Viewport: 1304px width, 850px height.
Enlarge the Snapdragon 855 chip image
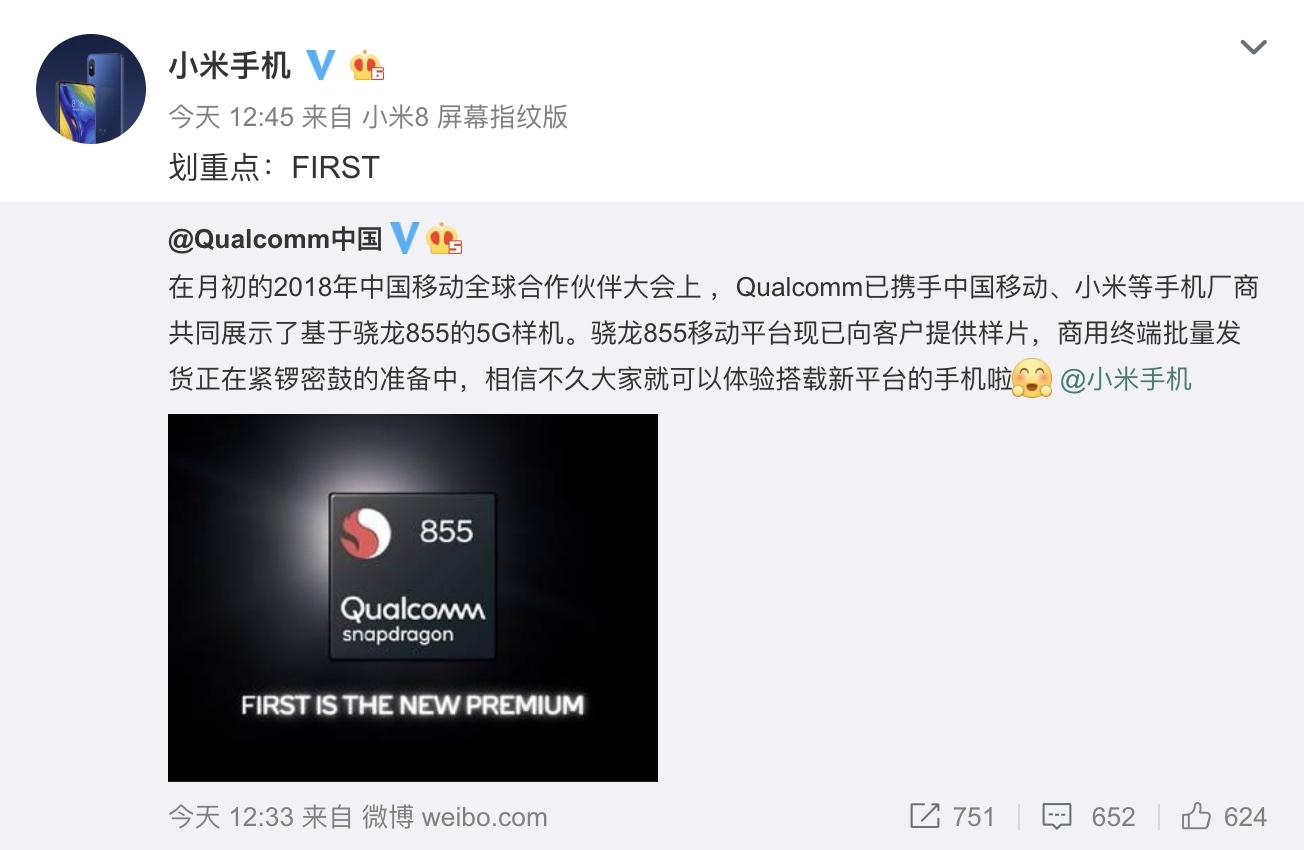pos(413,597)
